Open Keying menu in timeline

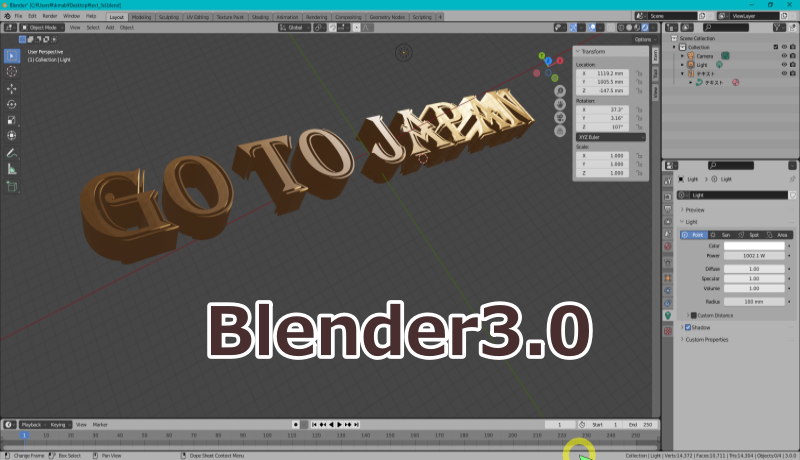(60, 425)
